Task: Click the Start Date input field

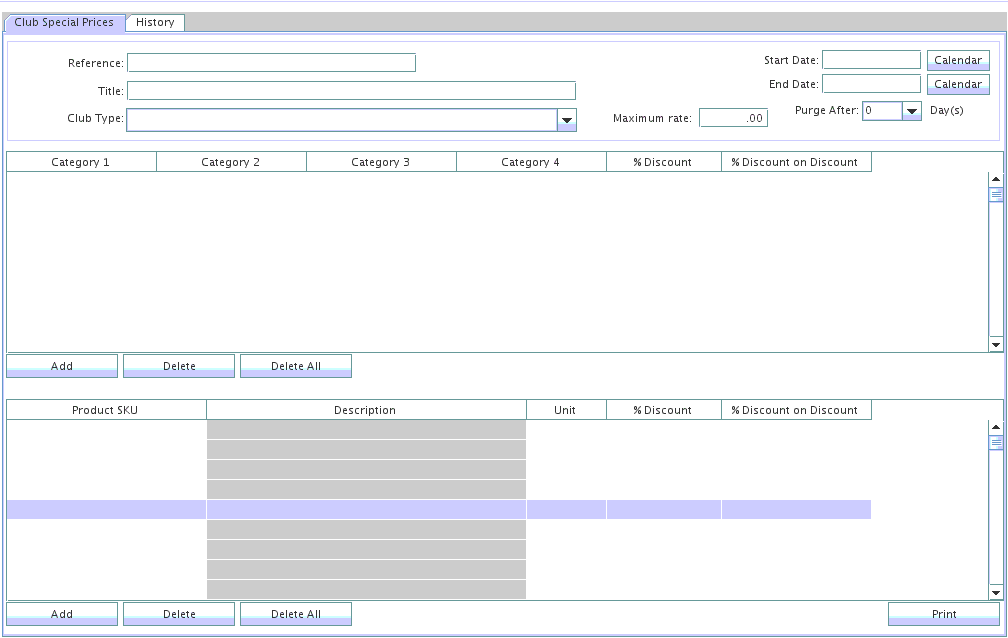Action: tap(871, 60)
